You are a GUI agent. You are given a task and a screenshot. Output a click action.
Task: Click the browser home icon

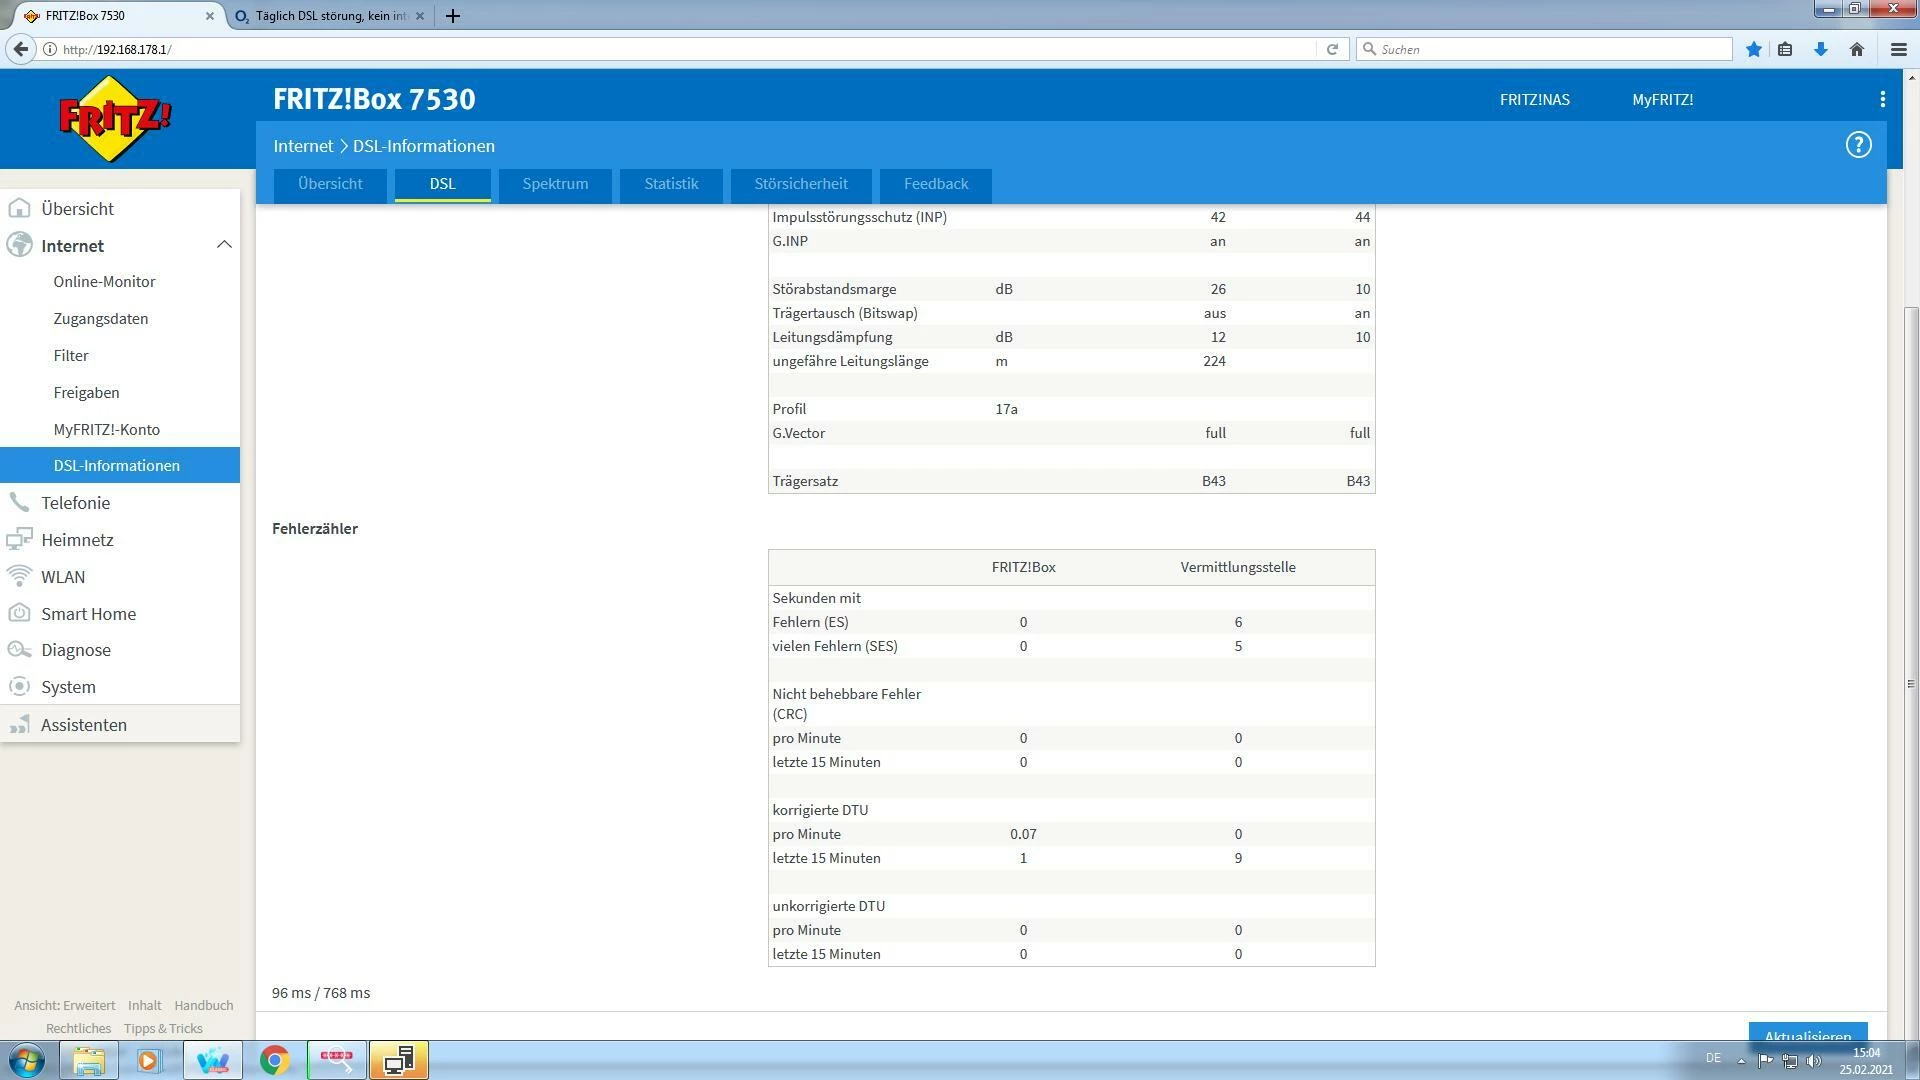coord(1856,49)
